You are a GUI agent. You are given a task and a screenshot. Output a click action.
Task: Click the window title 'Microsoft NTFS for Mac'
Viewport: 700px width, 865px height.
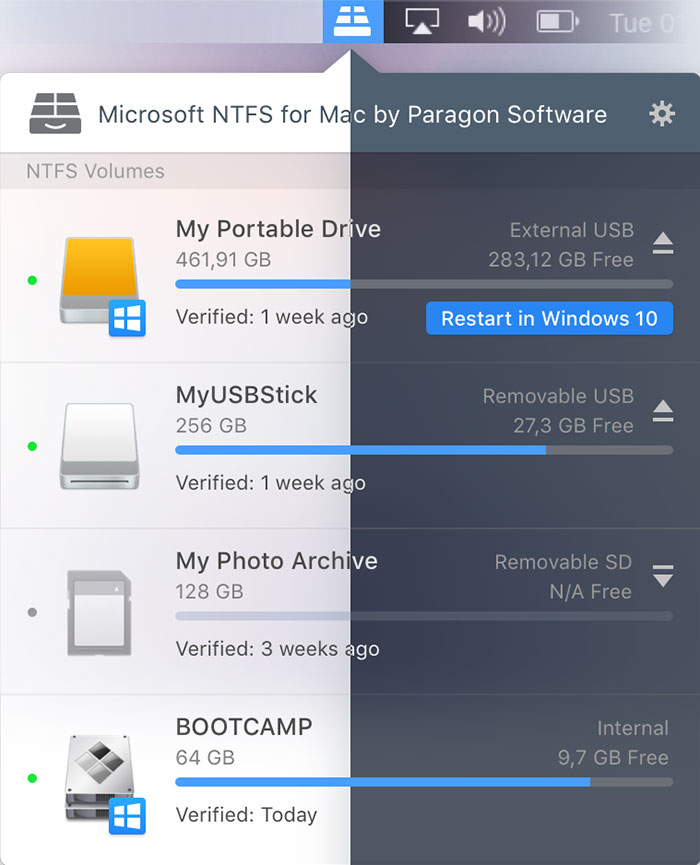click(x=232, y=115)
